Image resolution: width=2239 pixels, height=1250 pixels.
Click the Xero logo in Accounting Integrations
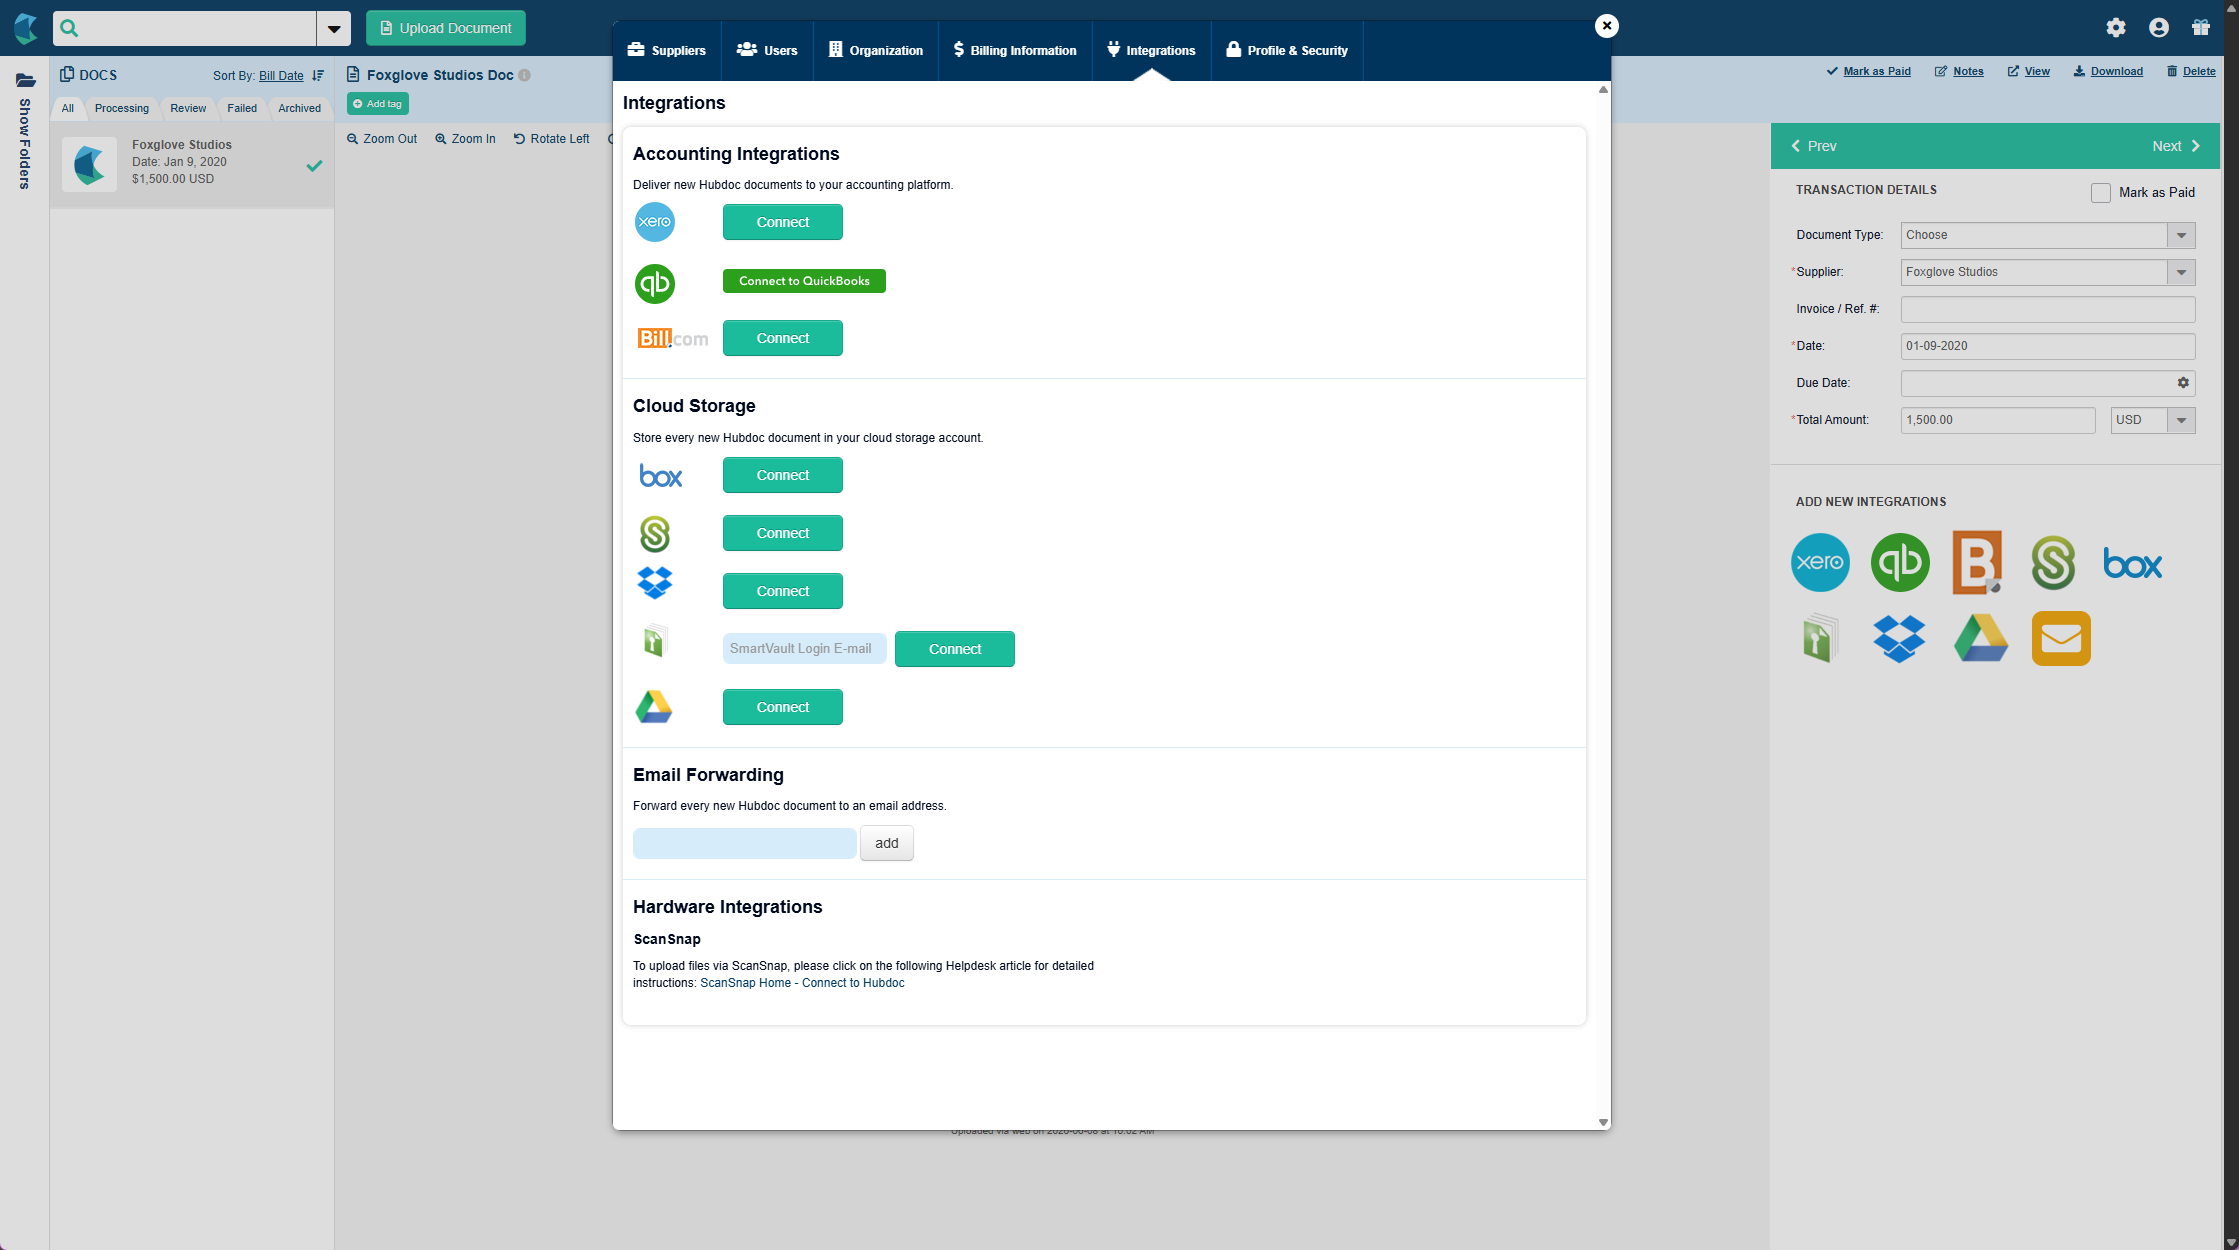(x=655, y=222)
